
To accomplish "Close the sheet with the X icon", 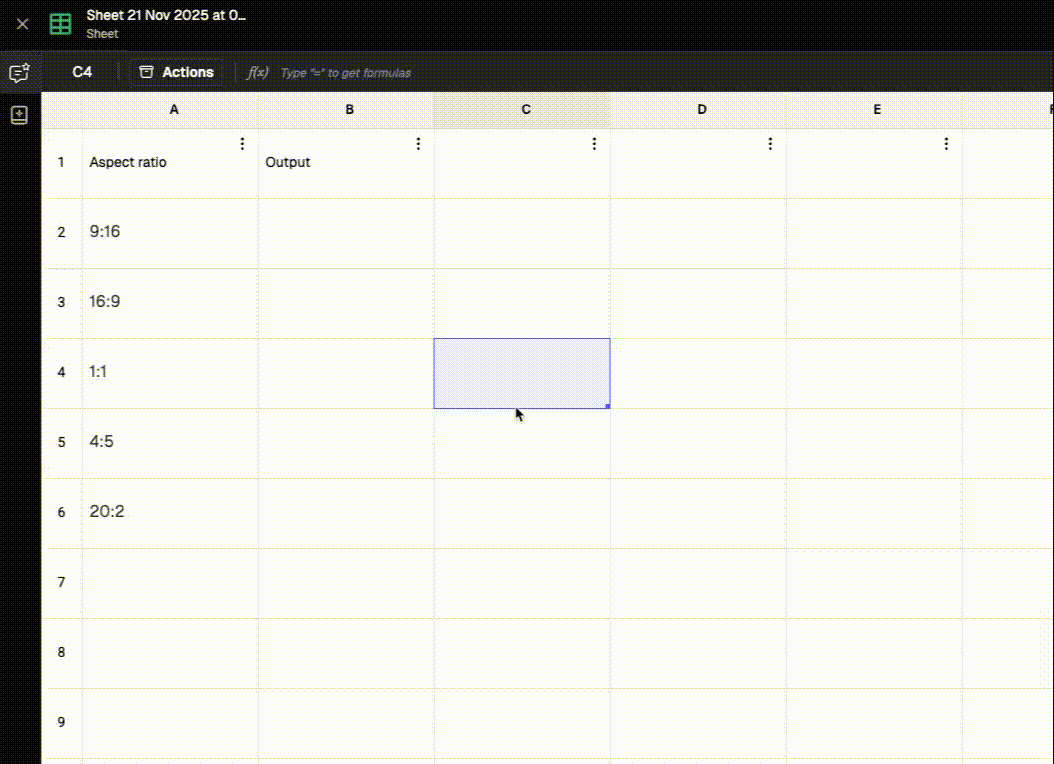I will coord(22,24).
